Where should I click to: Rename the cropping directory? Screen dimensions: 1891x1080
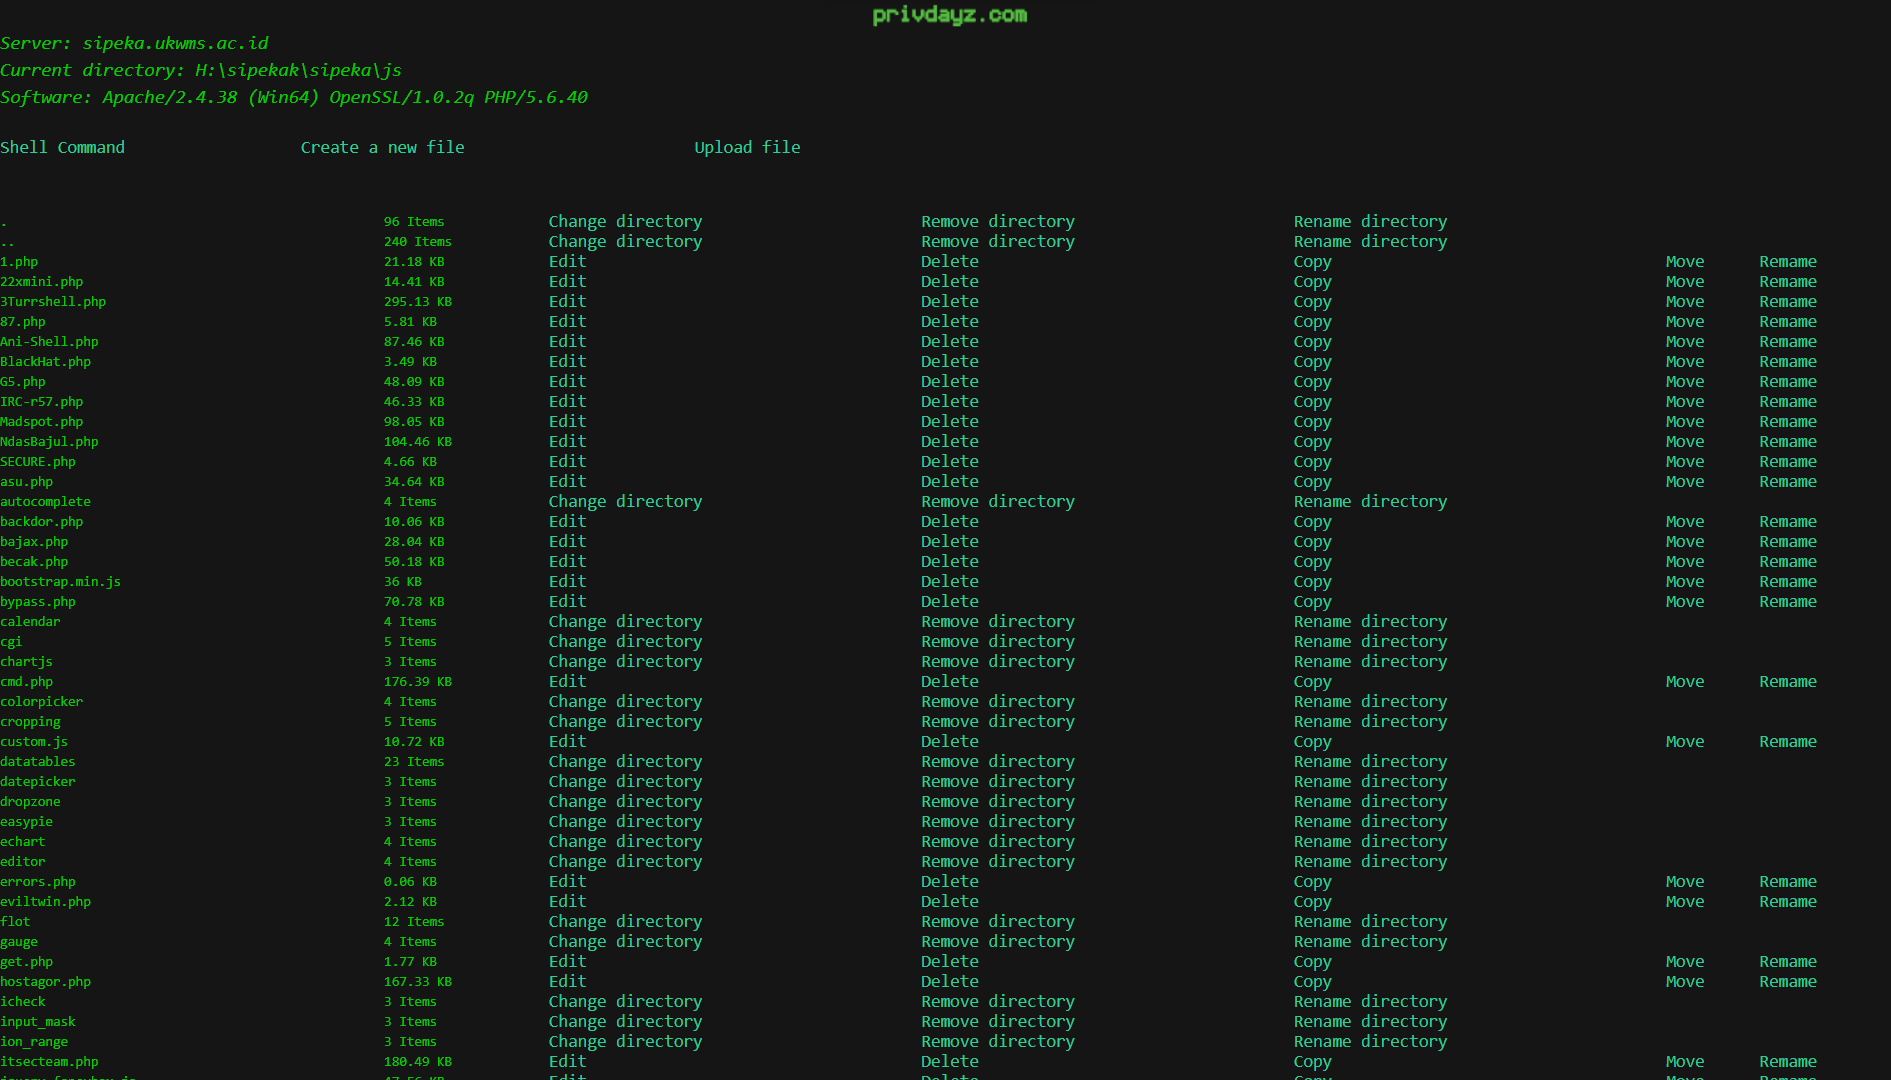point(1370,721)
